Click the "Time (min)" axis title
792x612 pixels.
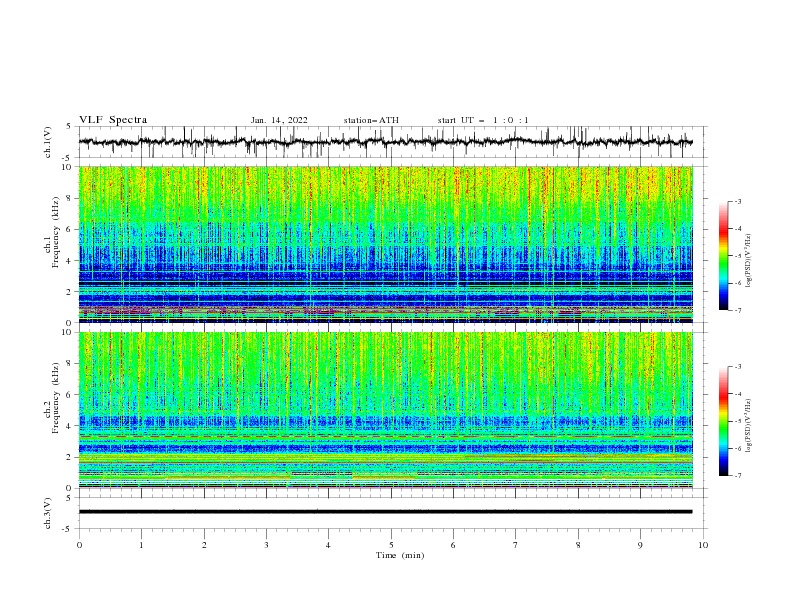[400, 555]
